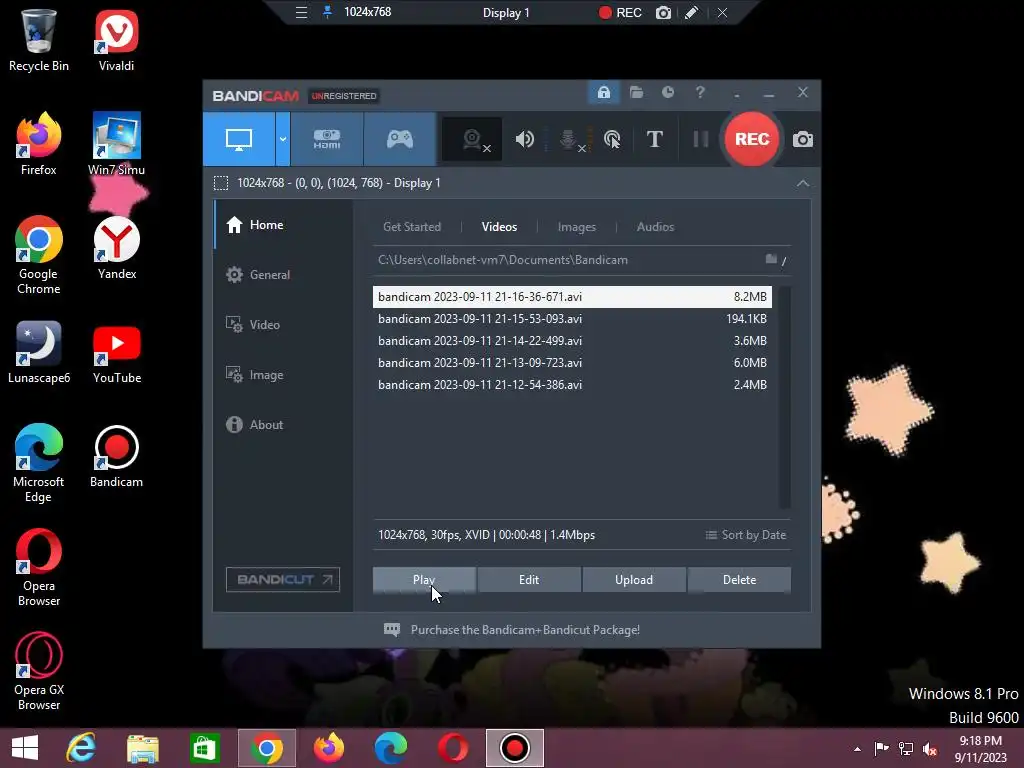
Task: Select Screen Recording mode in Bandicam
Action: point(239,139)
